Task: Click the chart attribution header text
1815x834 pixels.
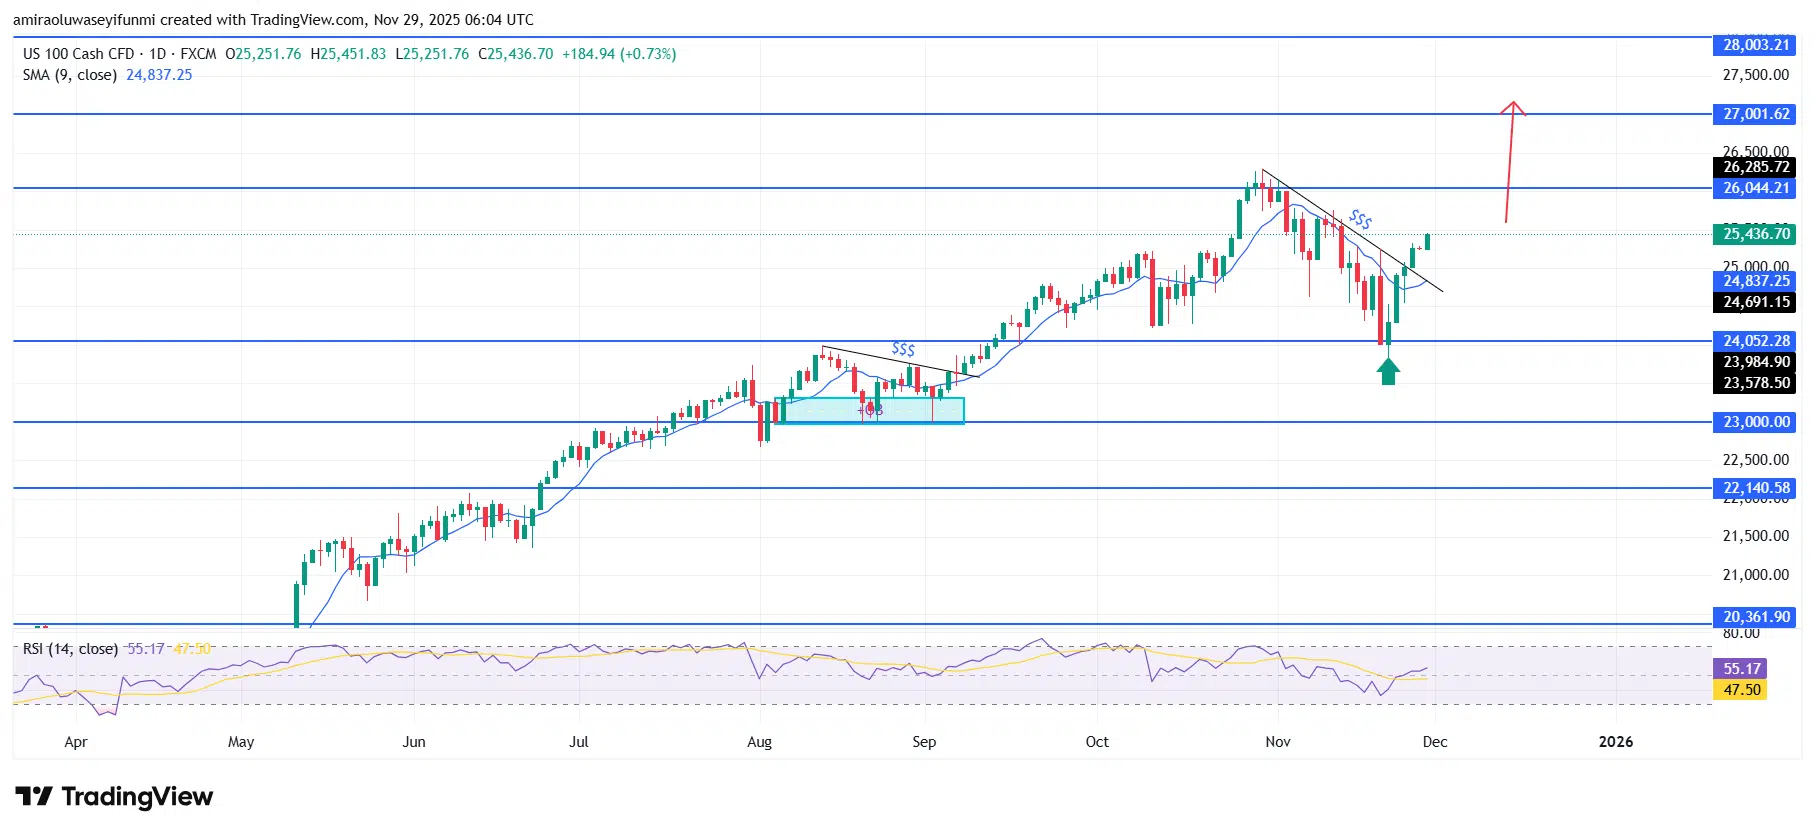Action: [273, 20]
